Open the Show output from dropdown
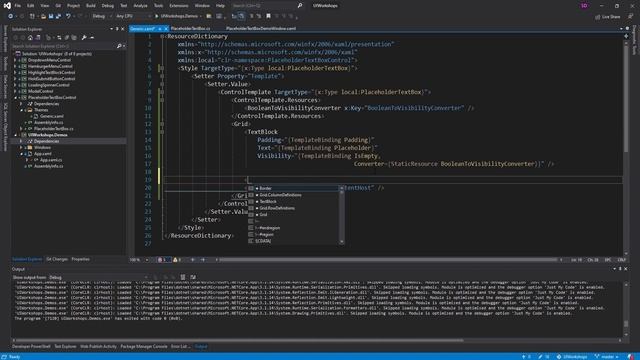 coord(98,277)
